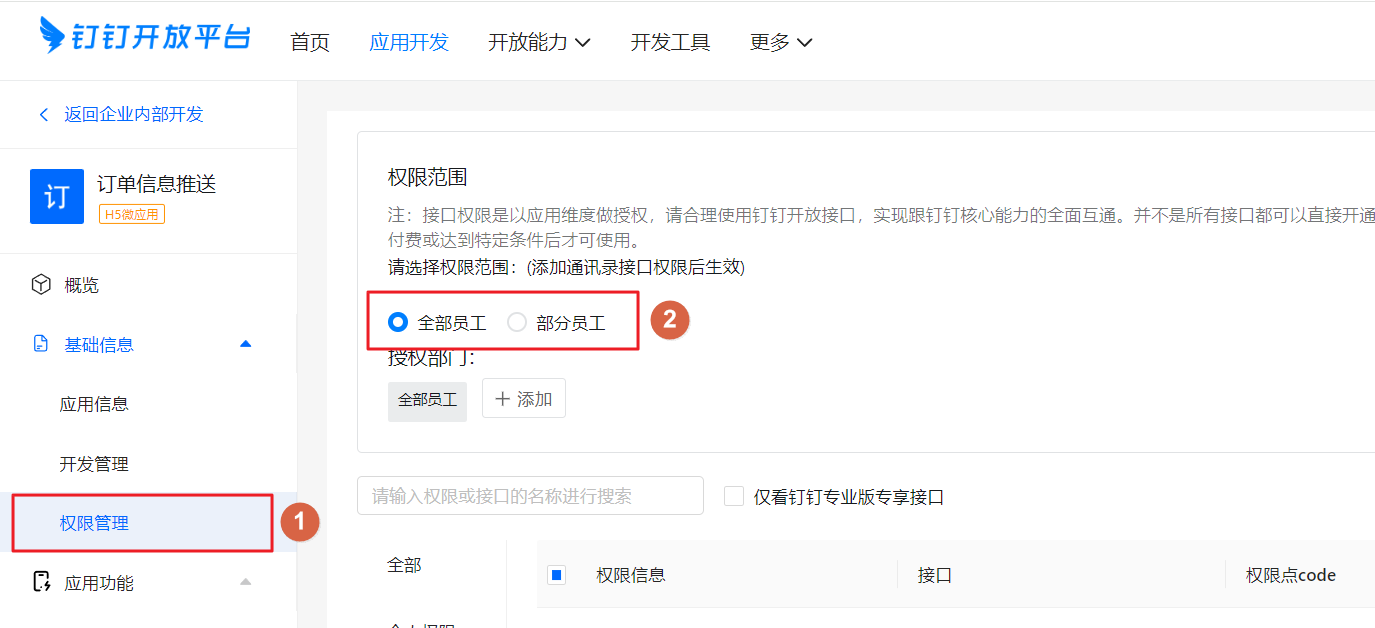The image size is (1375, 628).
Task: Collapse the 基础信息 section arrow
Action: pos(246,344)
